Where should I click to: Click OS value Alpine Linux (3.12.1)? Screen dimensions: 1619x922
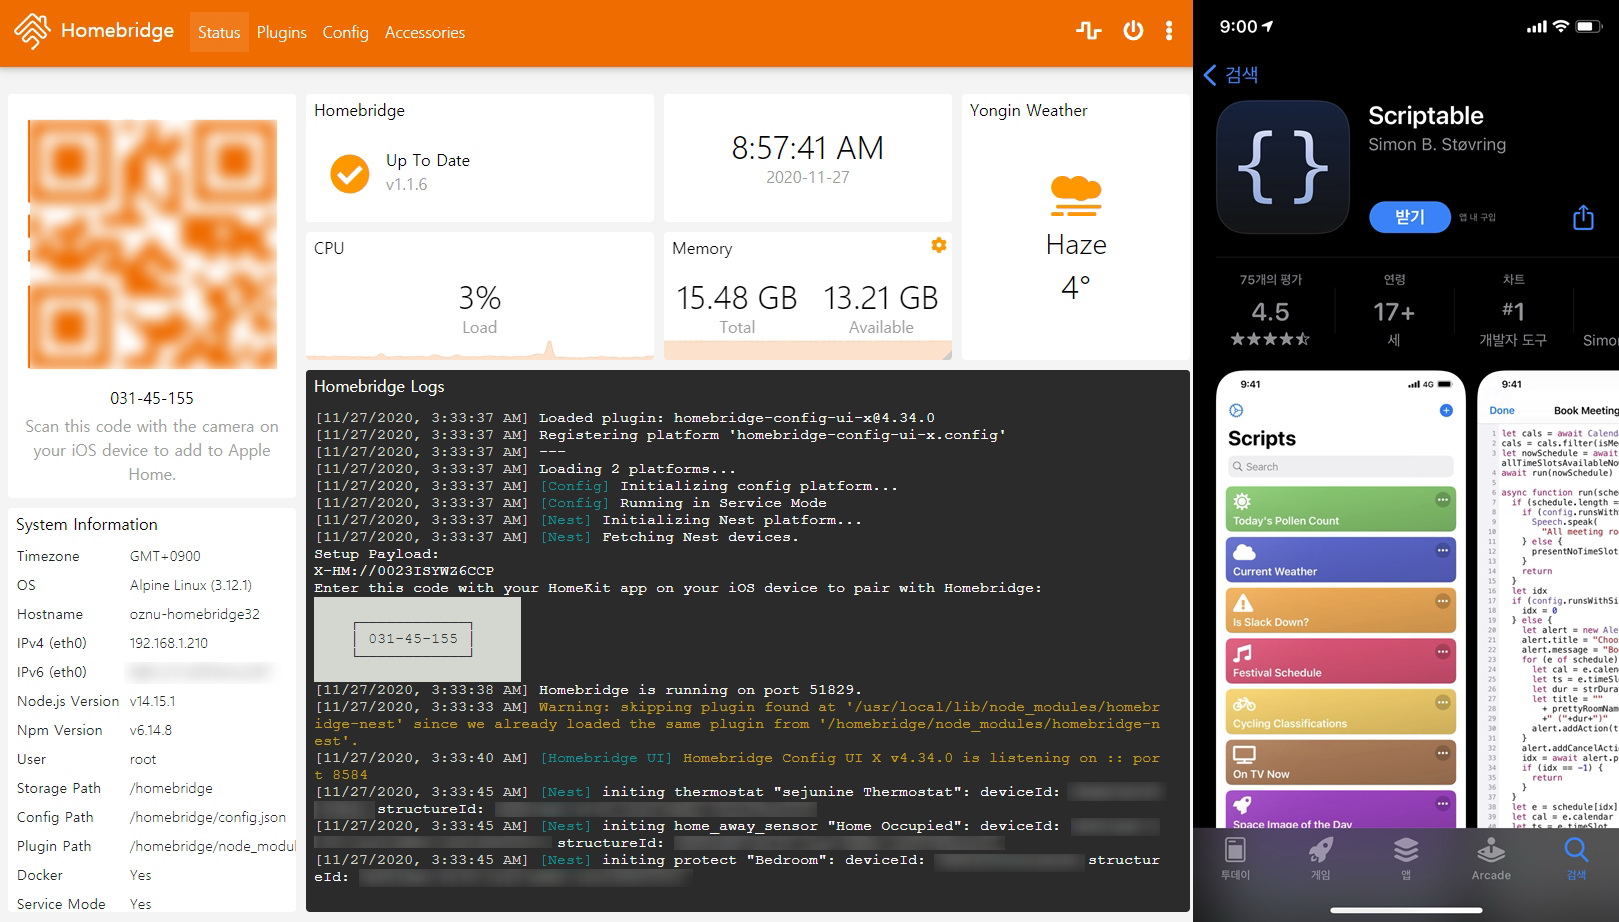(x=191, y=585)
